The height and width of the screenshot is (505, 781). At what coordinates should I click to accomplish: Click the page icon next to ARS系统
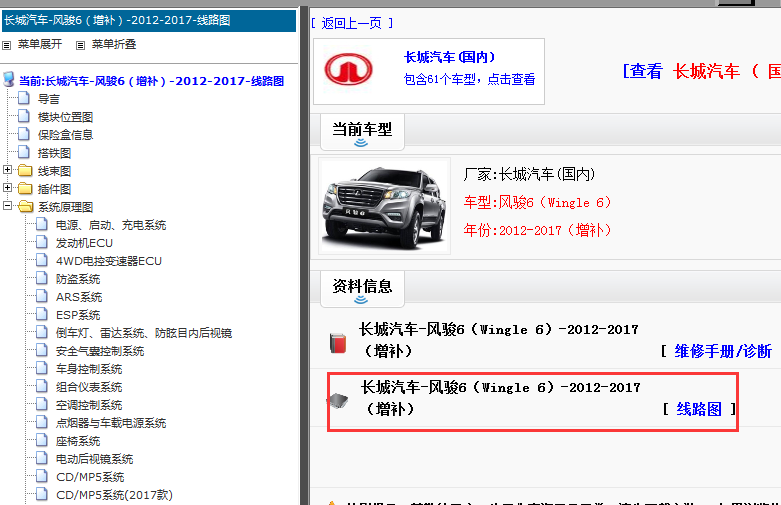[42, 296]
